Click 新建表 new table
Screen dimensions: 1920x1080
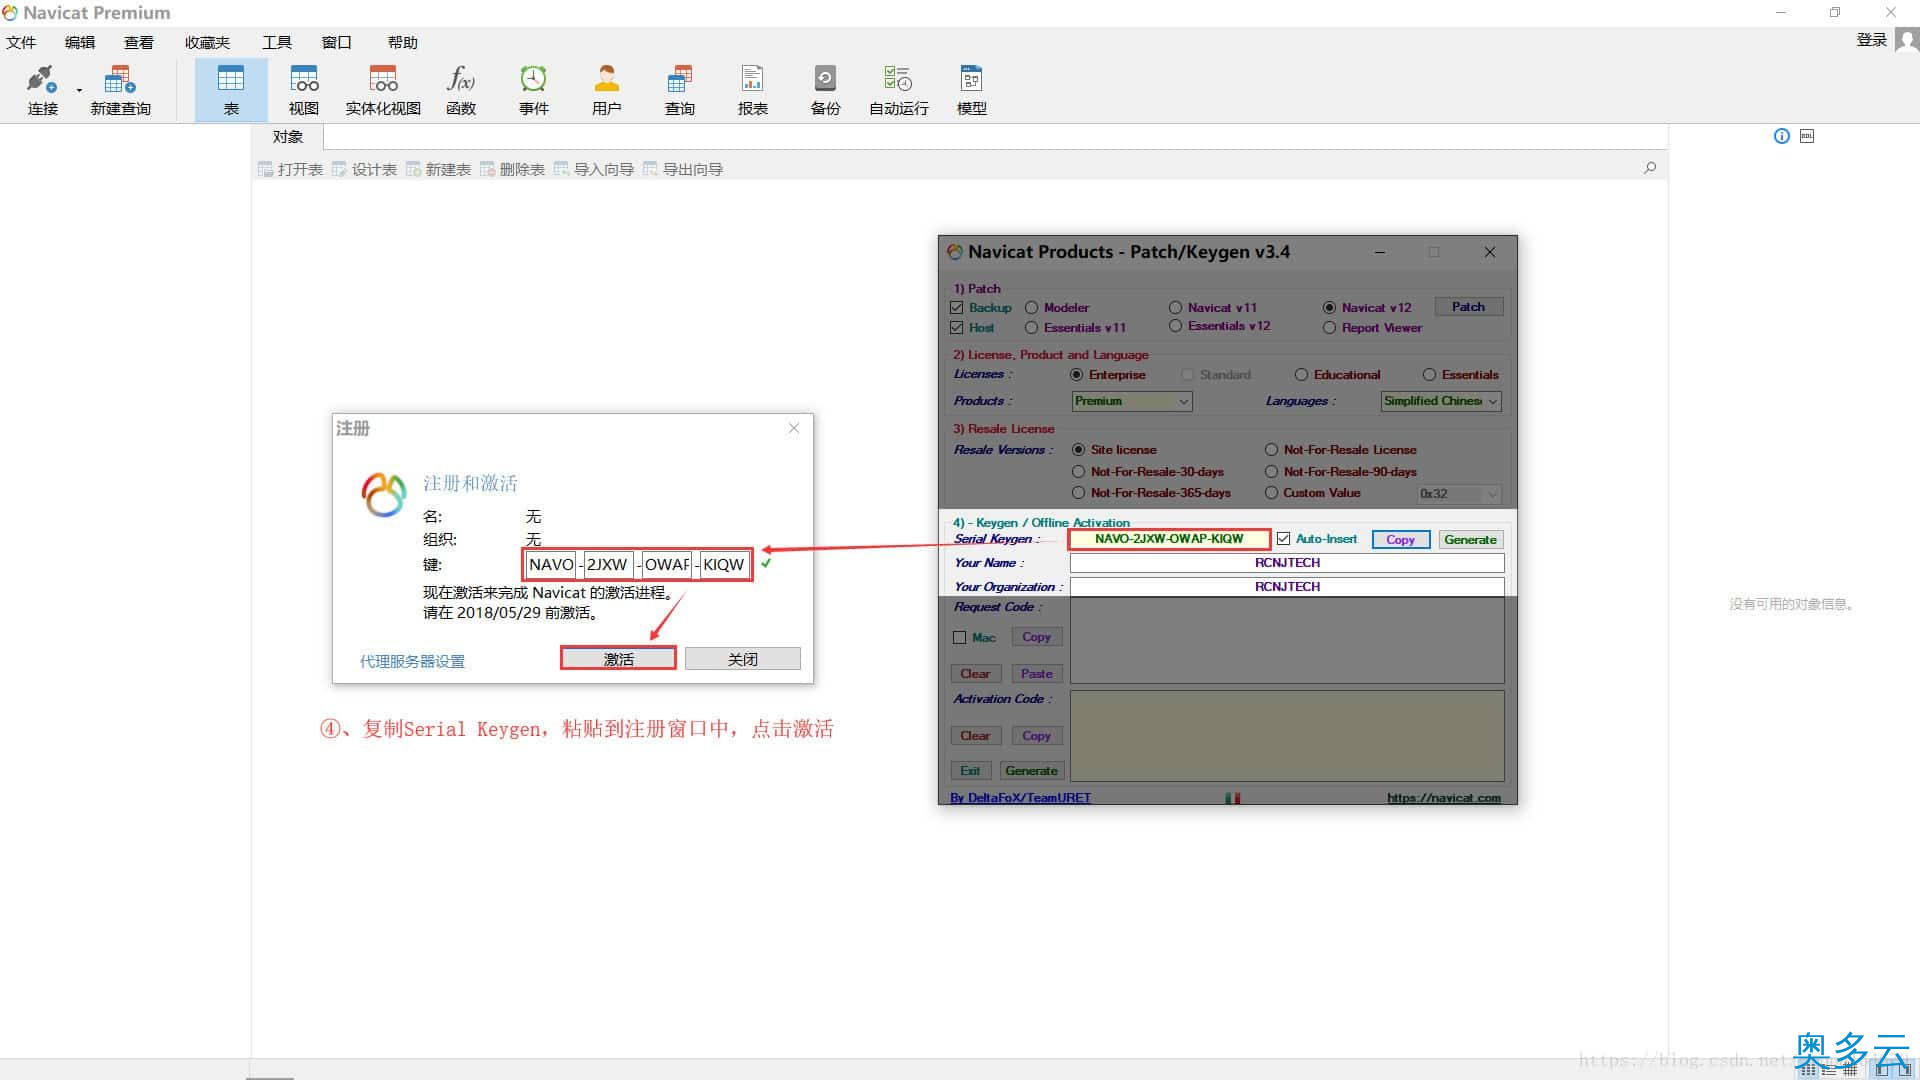[x=439, y=169]
